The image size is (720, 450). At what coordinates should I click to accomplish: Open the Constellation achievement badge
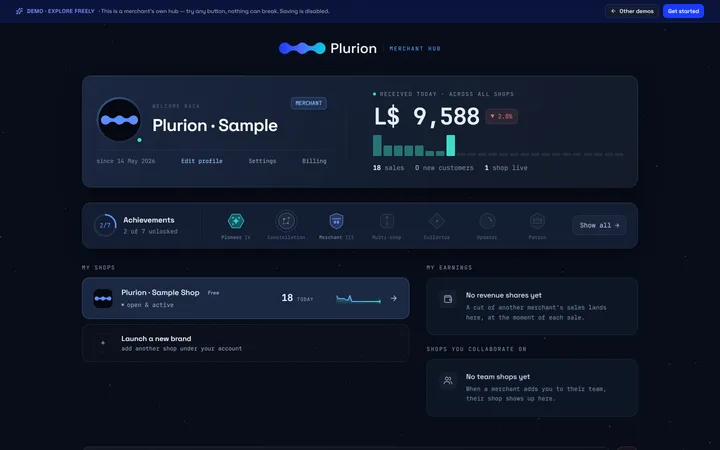pos(286,221)
